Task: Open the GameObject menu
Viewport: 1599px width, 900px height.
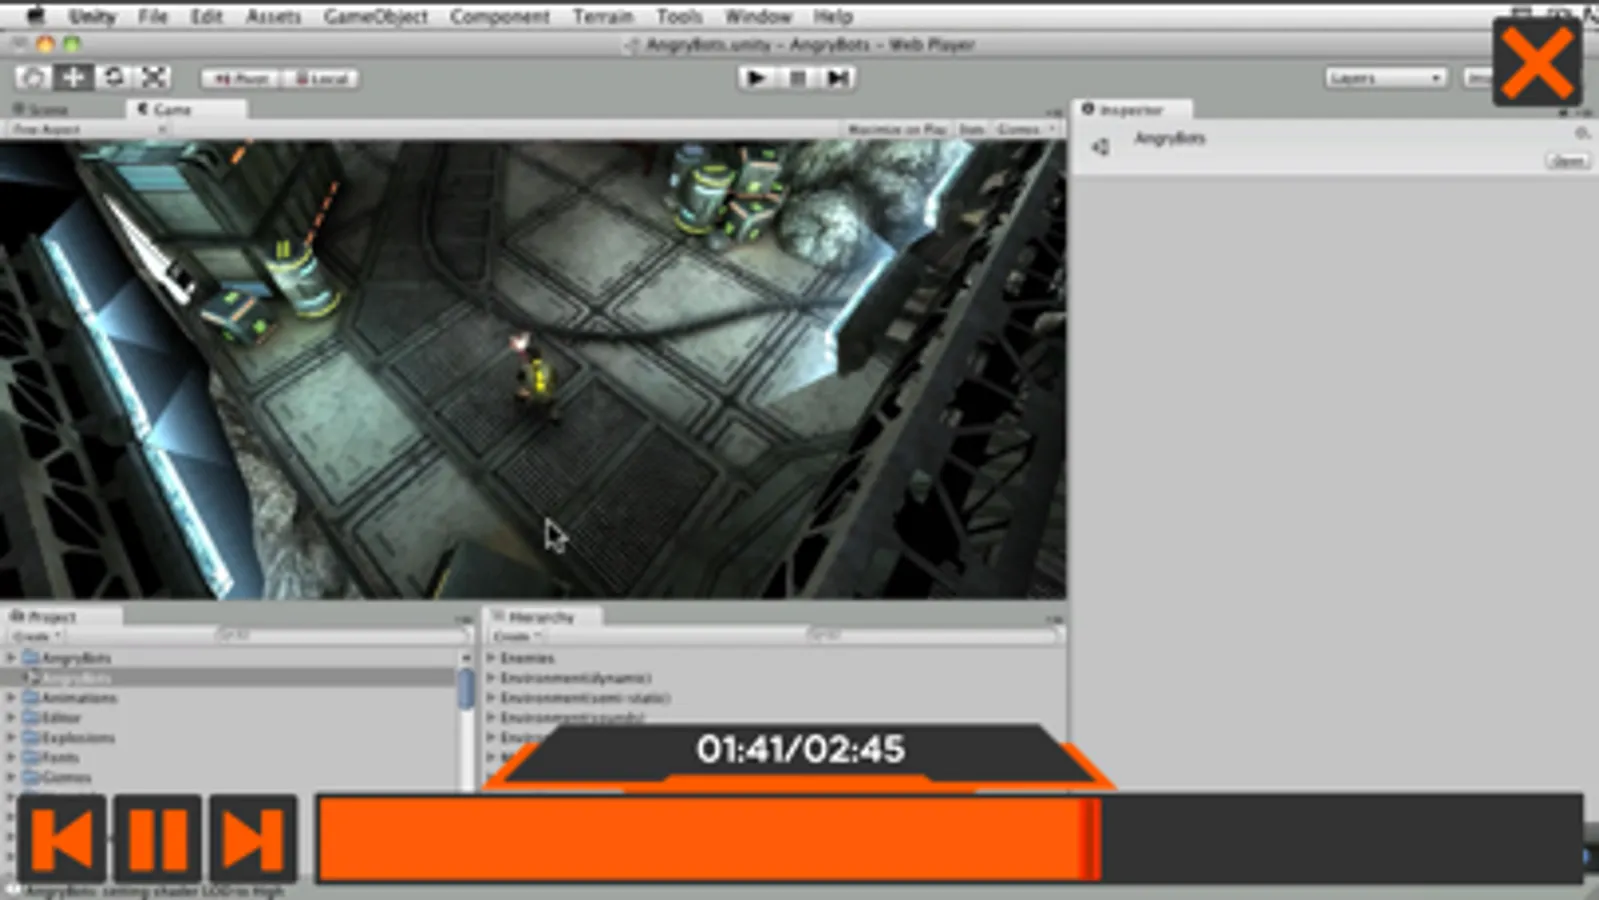Action: [376, 16]
